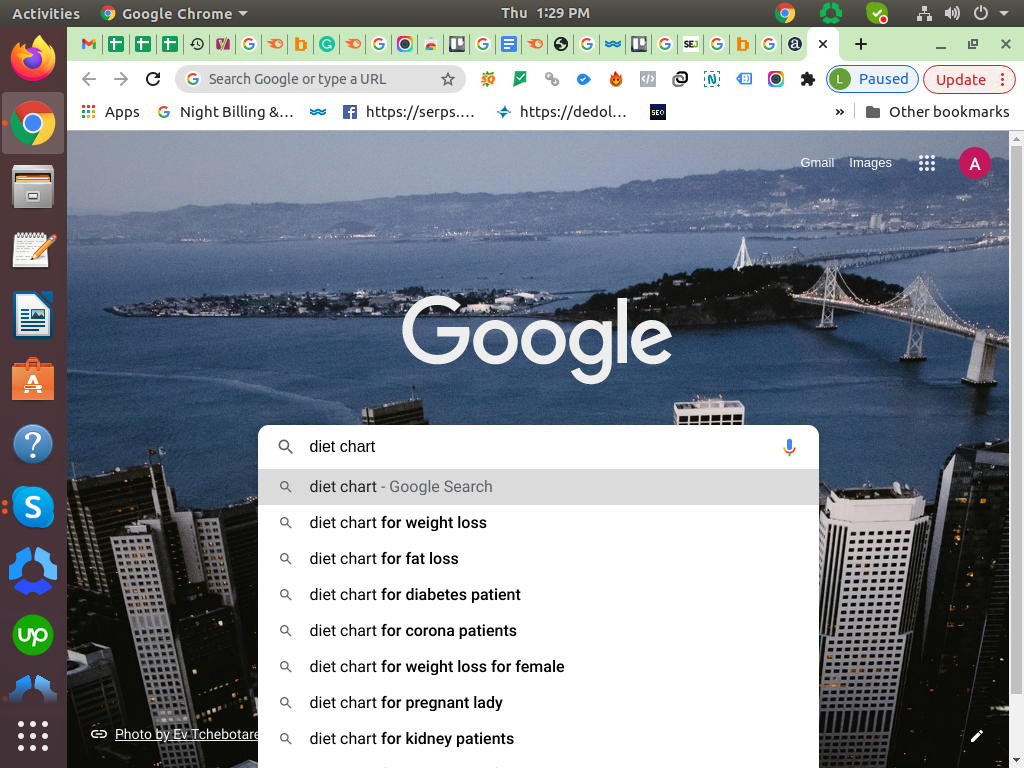
Task: Open the Google apps grid
Action: click(x=927, y=163)
